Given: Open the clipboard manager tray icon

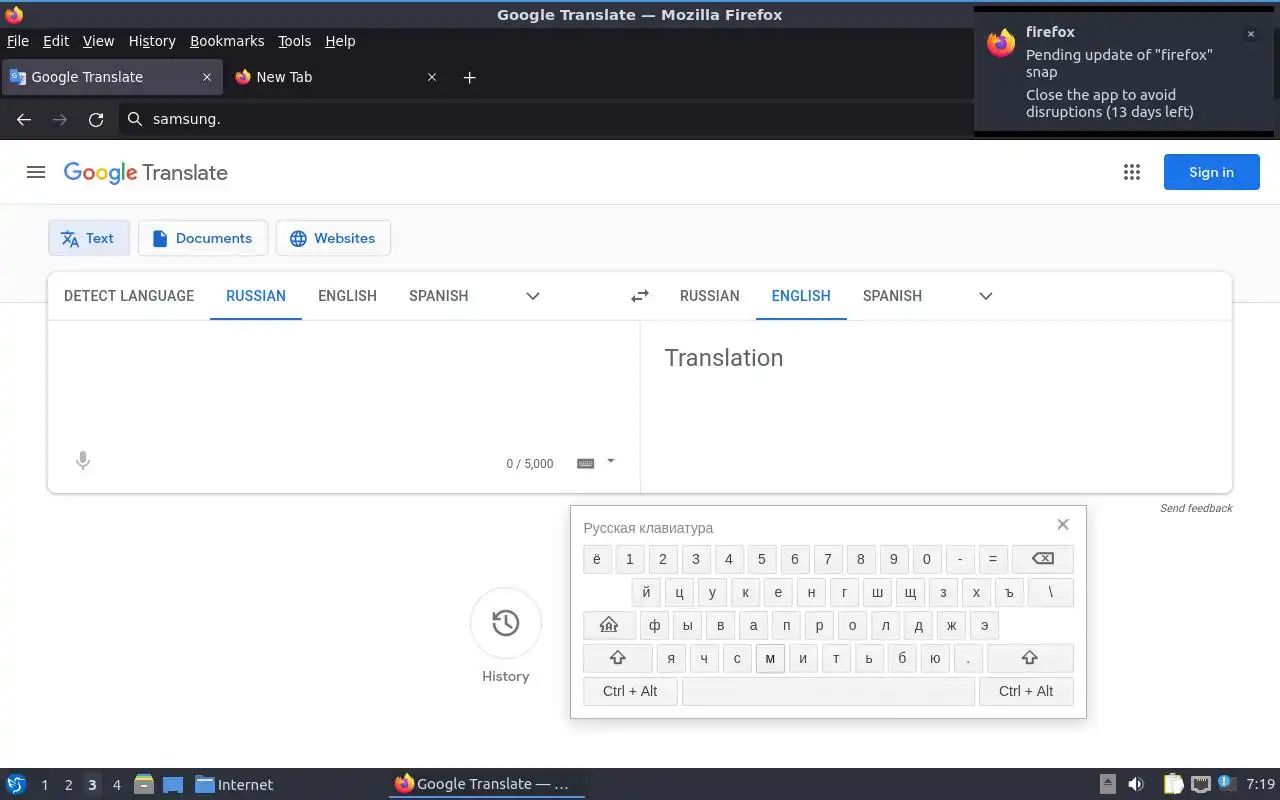Looking at the screenshot, I should click(1174, 784).
